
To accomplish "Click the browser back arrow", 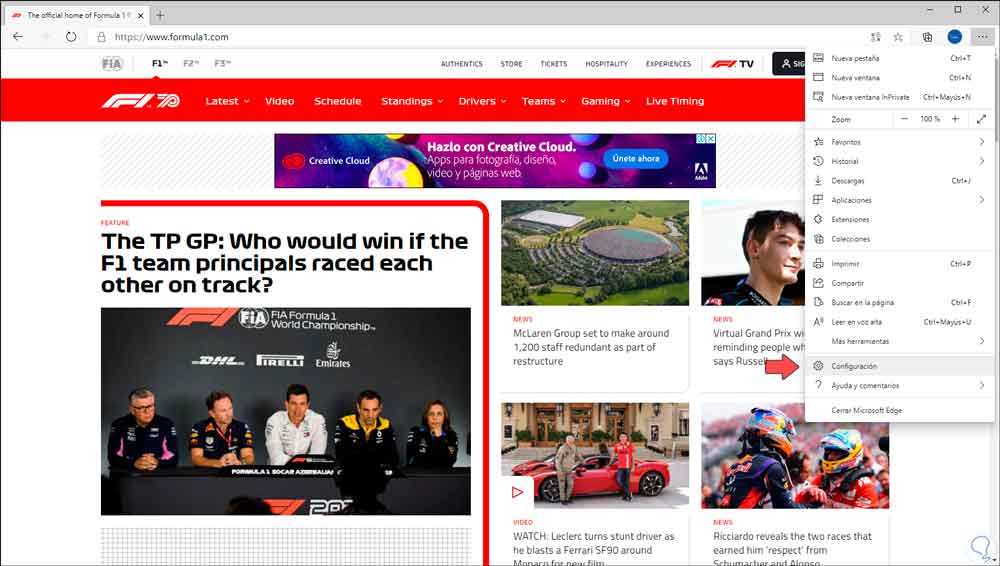I will pyautogui.click(x=18, y=37).
